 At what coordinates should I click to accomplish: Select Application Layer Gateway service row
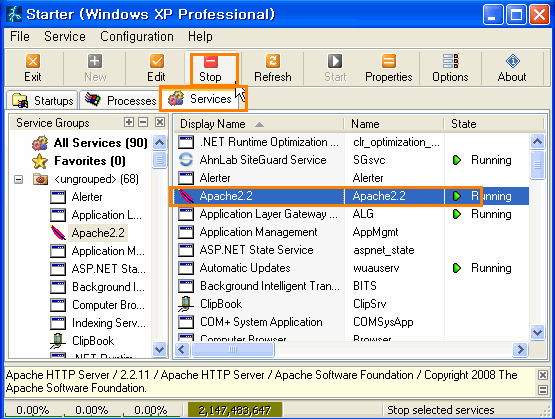click(352, 214)
